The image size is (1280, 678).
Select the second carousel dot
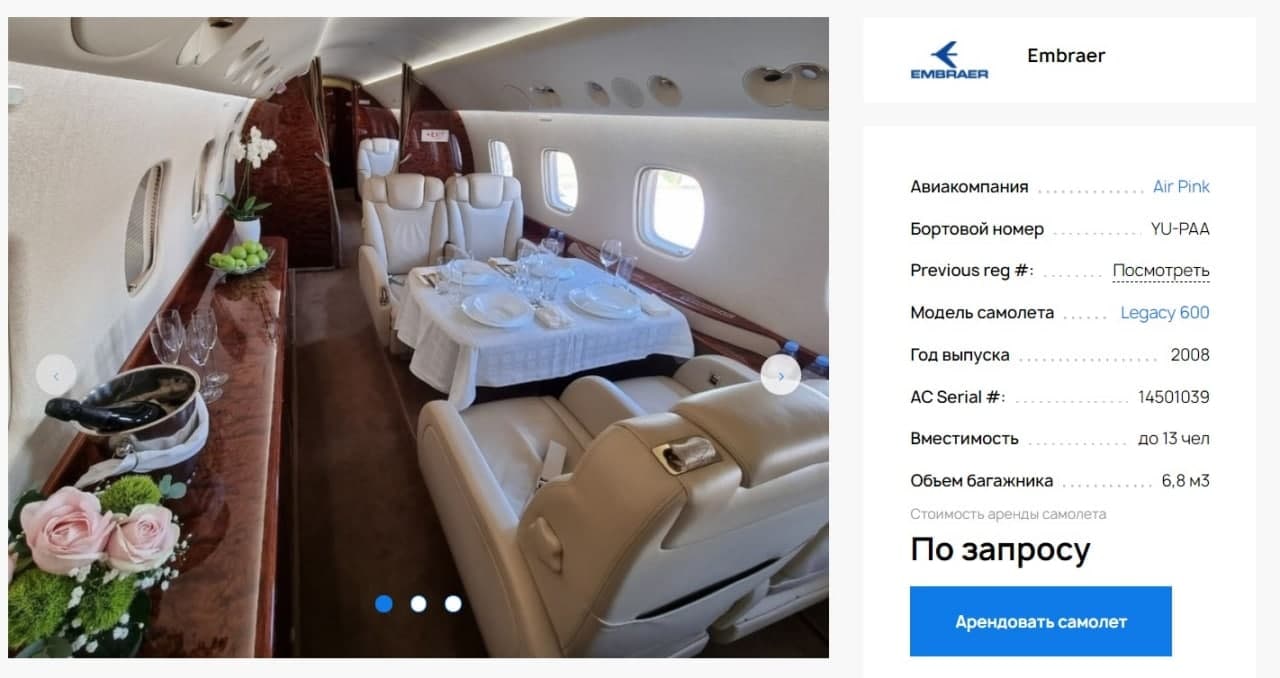(419, 603)
